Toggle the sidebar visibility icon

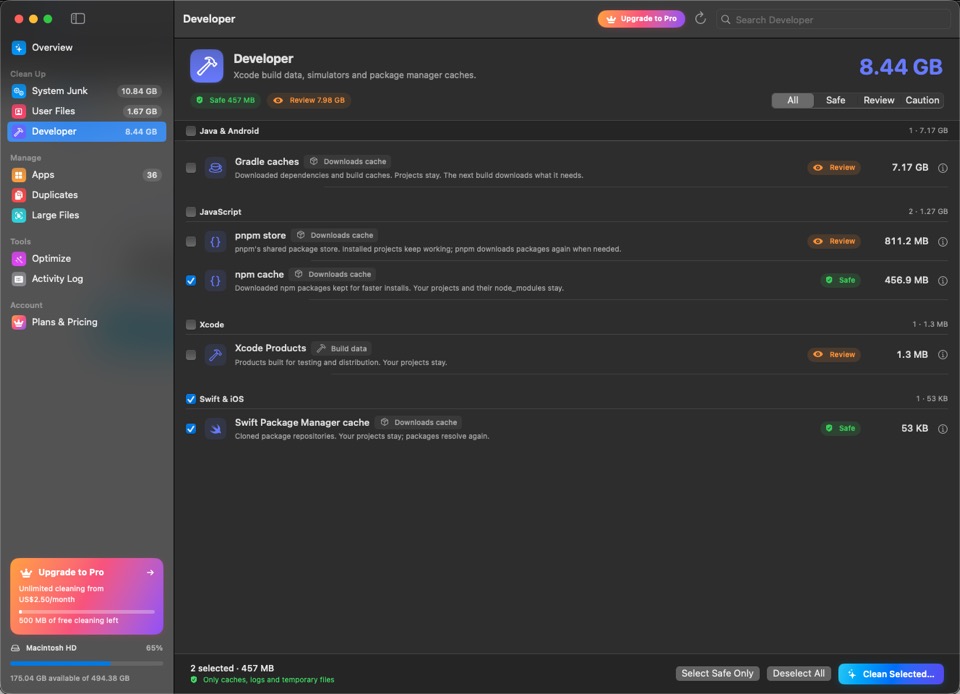coord(78,18)
